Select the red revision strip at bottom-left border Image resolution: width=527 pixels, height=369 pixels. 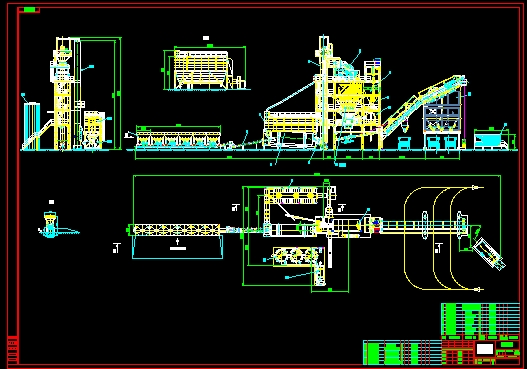click(12, 349)
